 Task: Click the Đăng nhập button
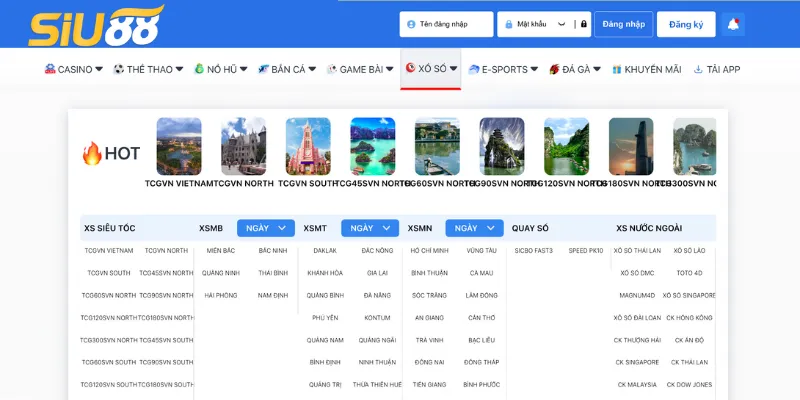pyautogui.click(x=623, y=24)
